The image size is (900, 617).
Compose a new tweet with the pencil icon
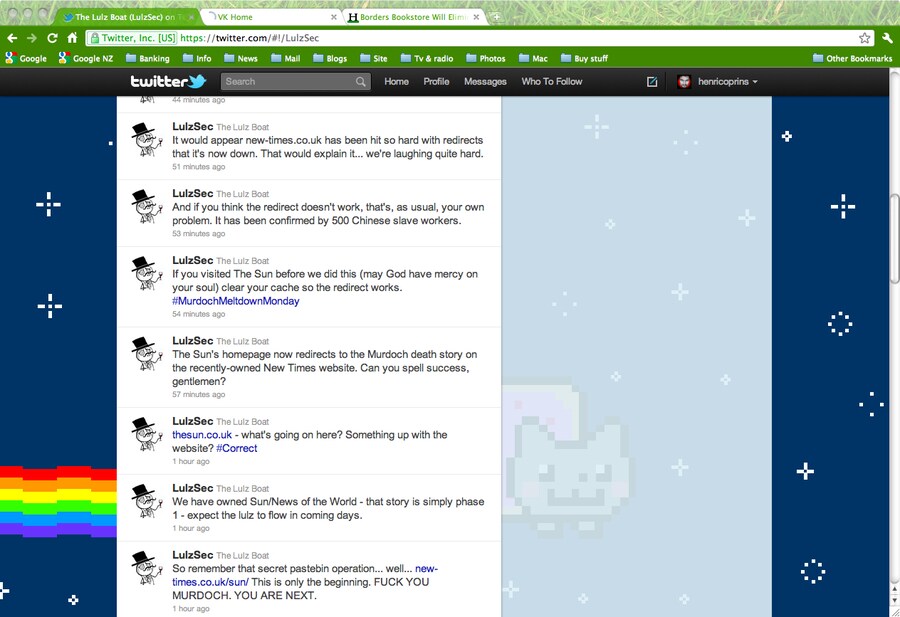tap(652, 82)
